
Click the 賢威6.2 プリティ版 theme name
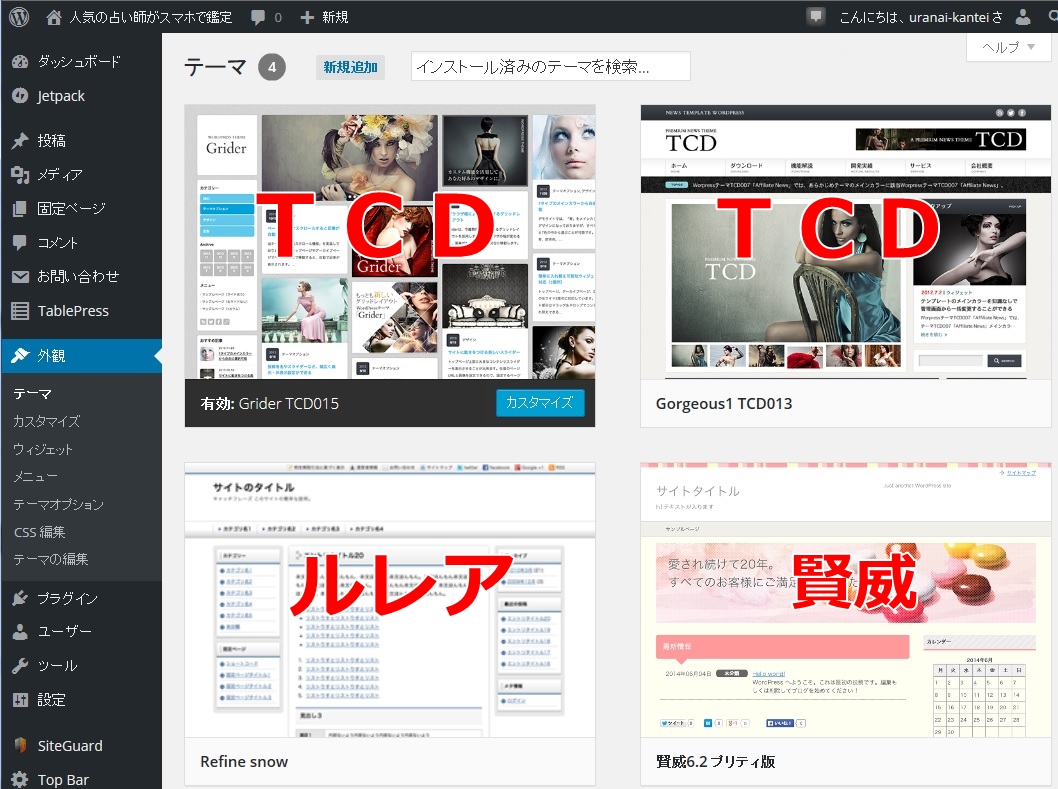click(x=715, y=761)
